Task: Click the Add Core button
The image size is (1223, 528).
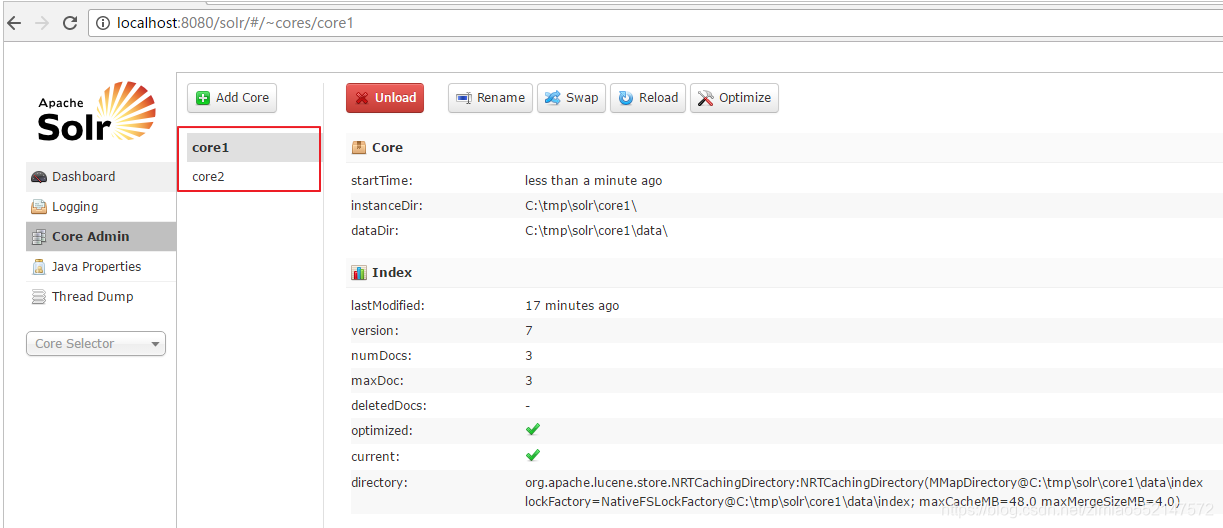Action: [232, 97]
